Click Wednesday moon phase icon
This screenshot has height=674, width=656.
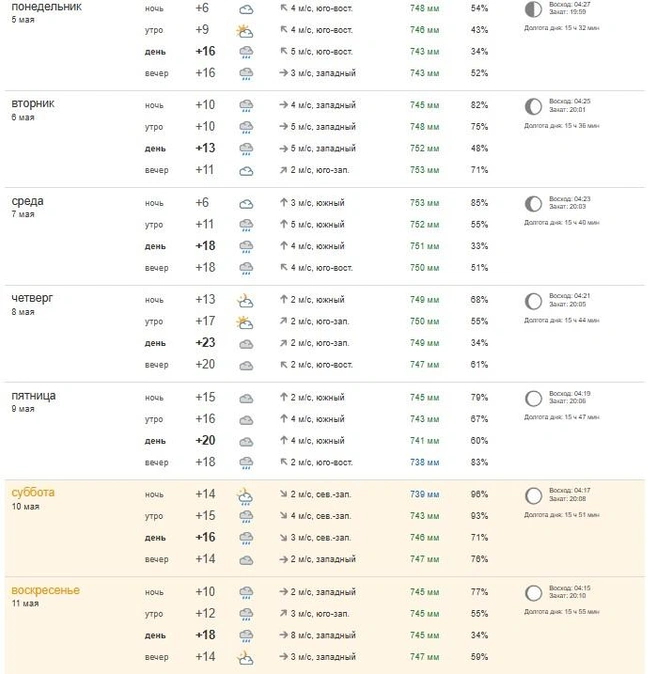click(x=533, y=204)
